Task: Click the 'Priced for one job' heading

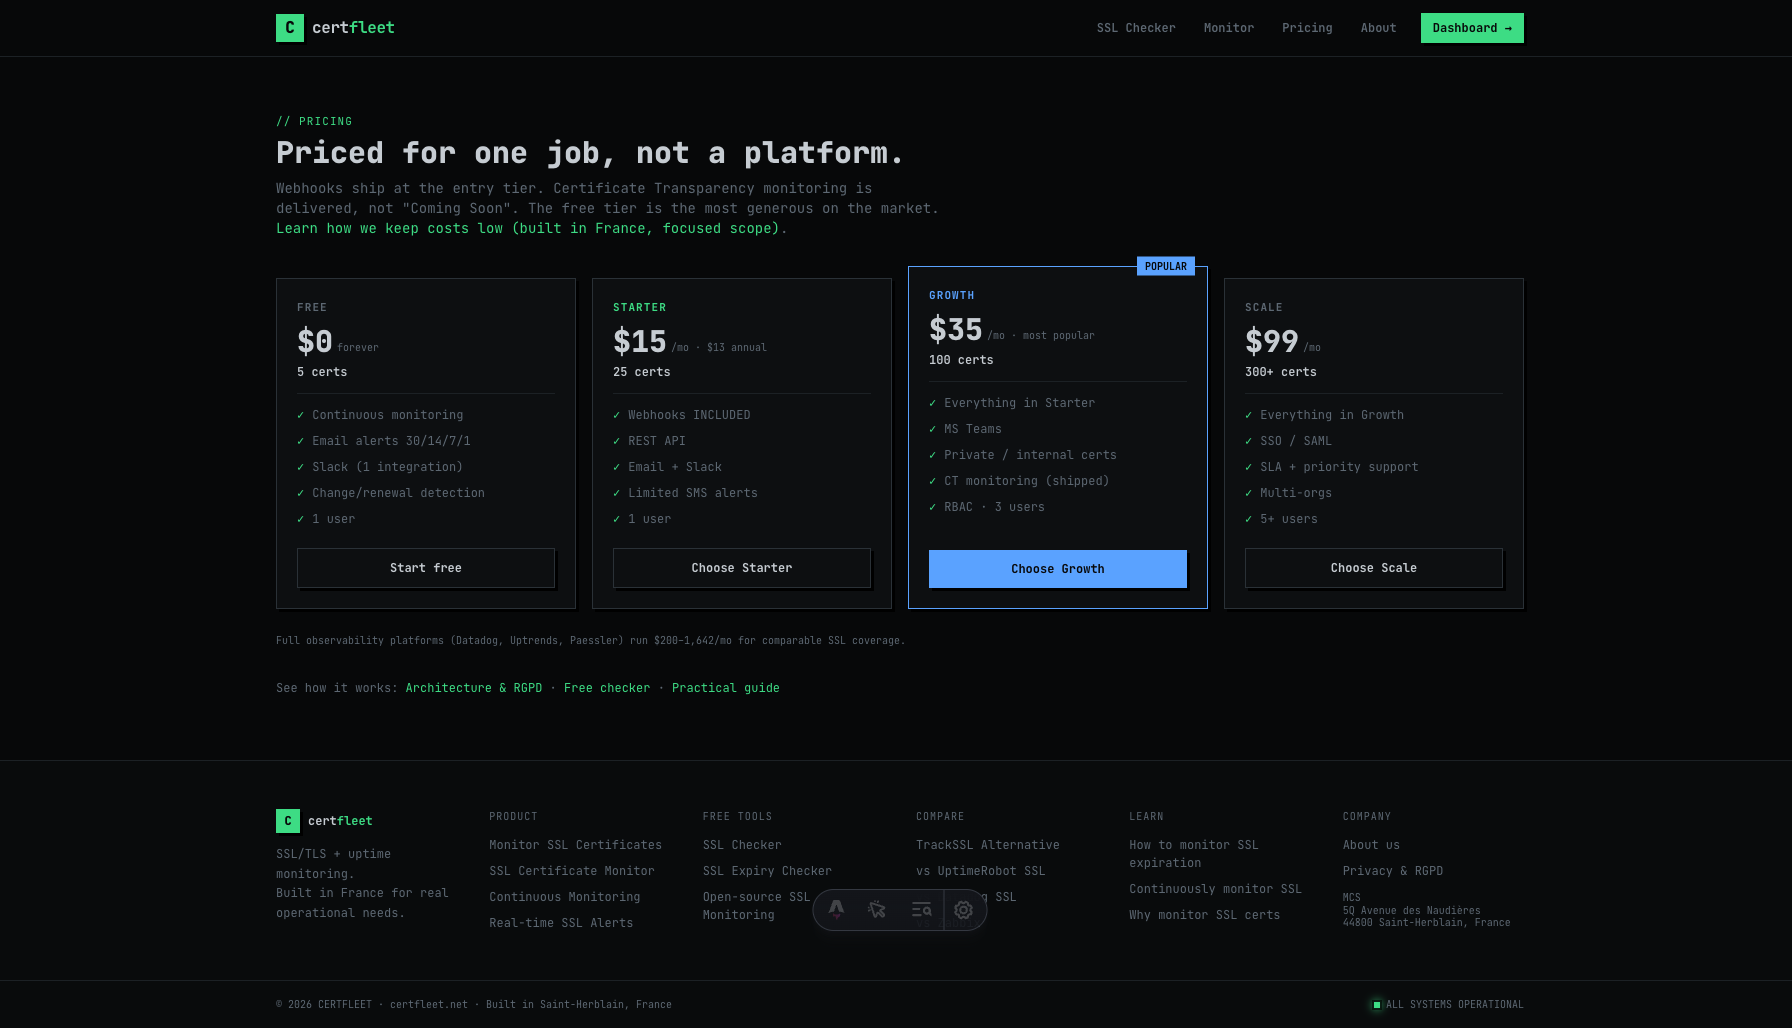Action: pyautogui.click(x=590, y=153)
